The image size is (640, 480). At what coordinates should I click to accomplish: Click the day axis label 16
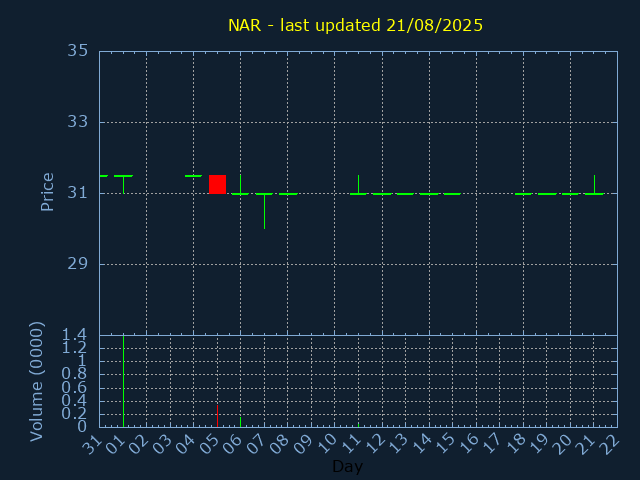click(468, 444)
